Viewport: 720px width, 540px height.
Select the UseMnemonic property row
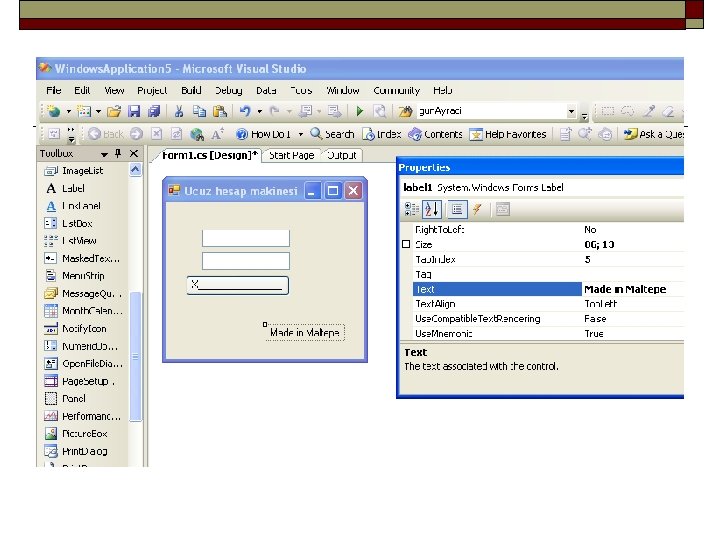click(548, 334)
